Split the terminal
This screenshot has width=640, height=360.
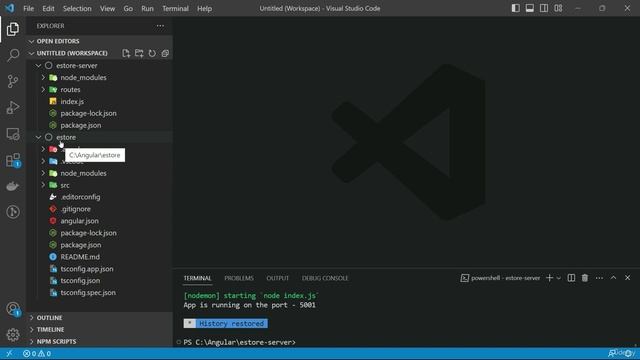pyautogui.click(x=571, y=278)
